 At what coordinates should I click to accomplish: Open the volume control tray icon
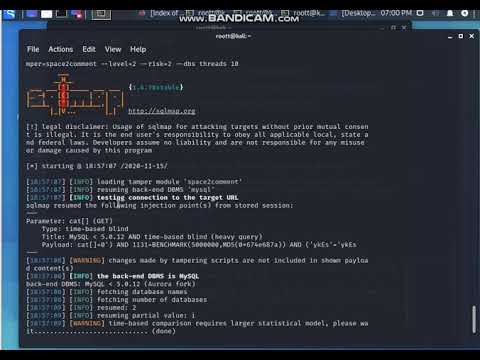pos(435,13)
